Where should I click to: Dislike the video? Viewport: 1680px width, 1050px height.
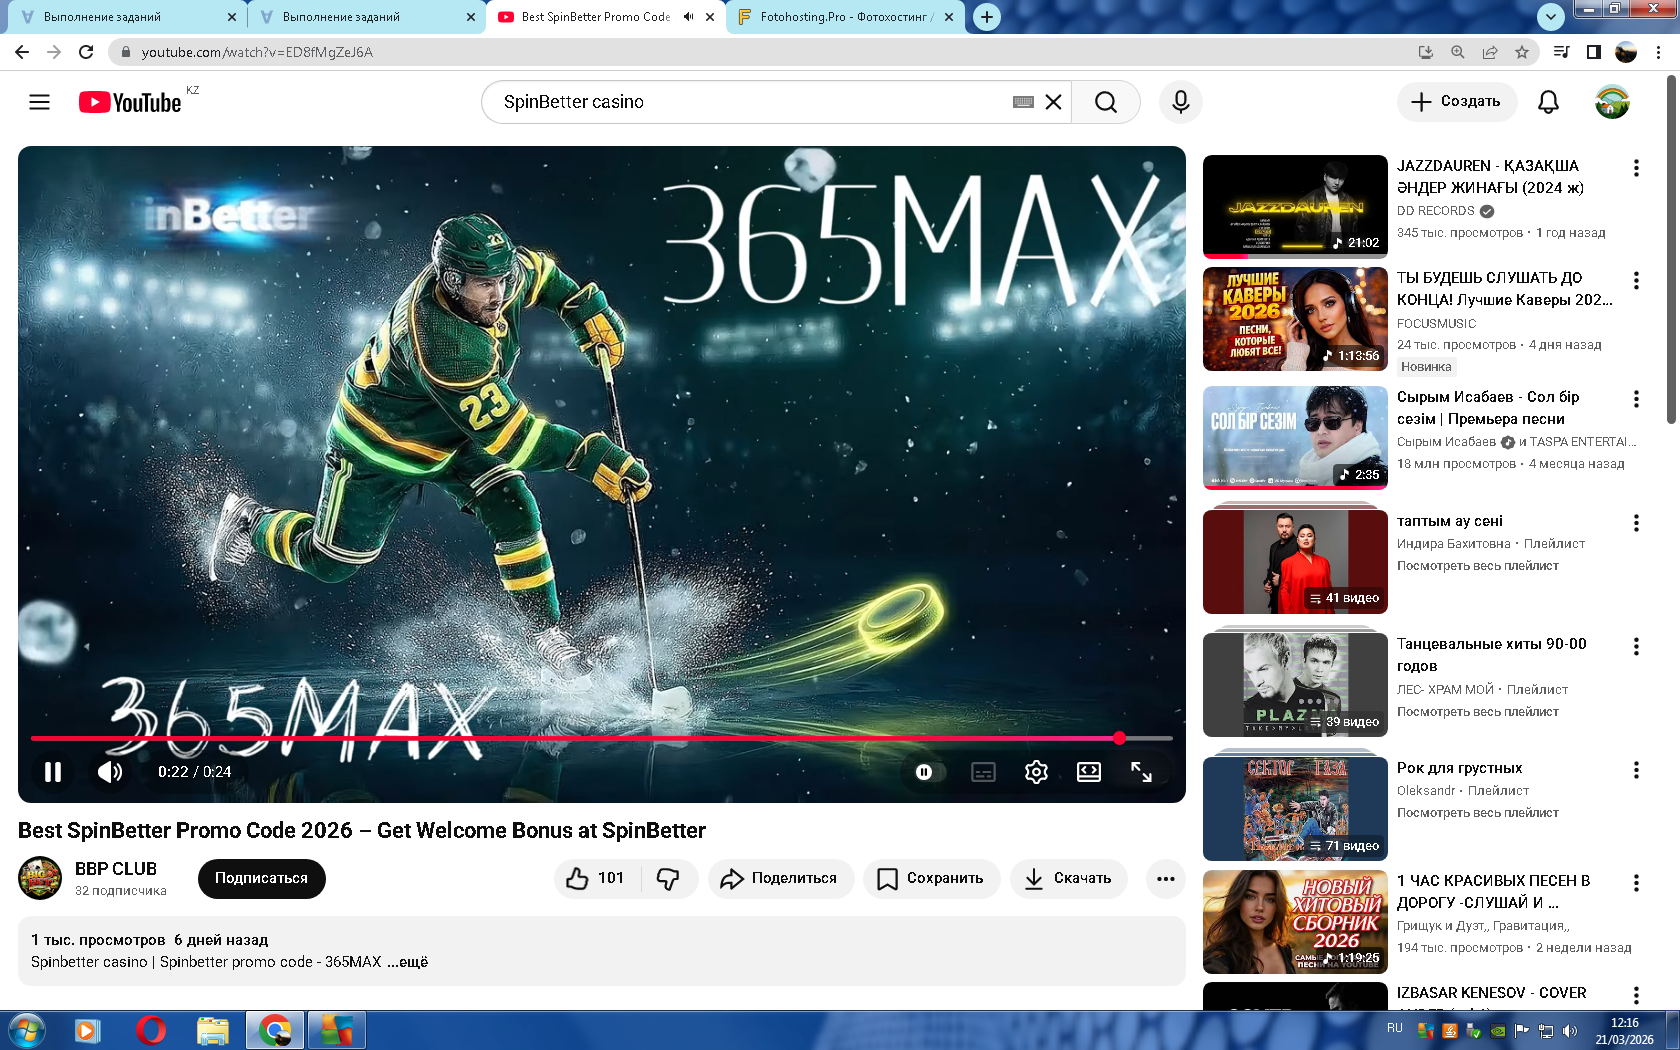[668, 879]
